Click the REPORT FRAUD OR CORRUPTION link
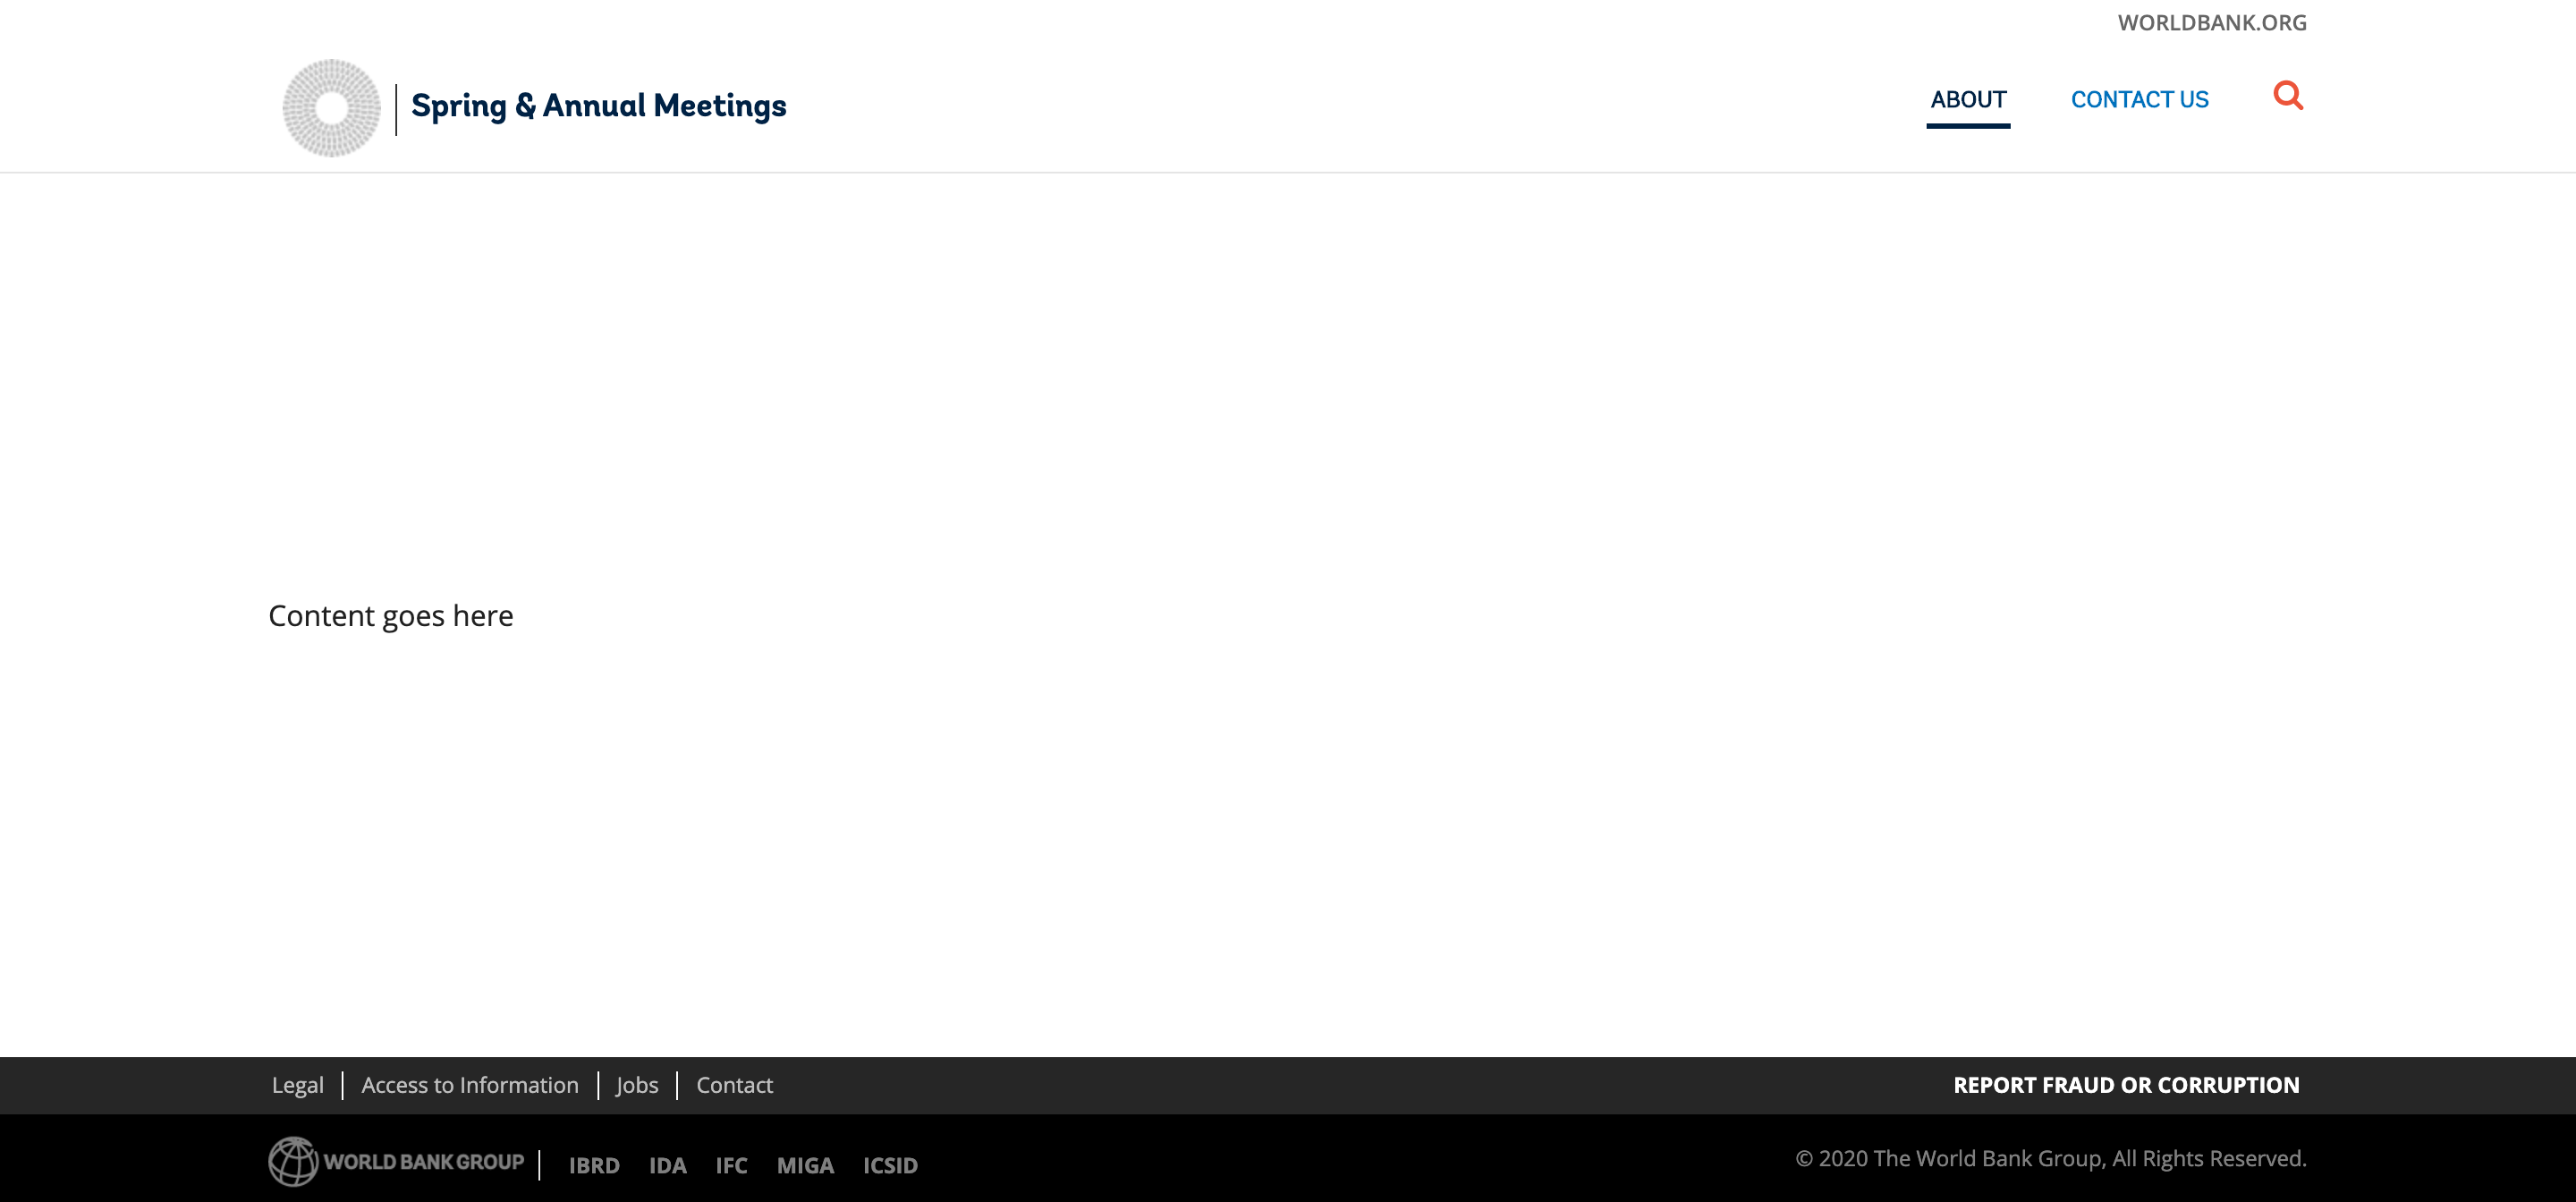The height and width of the screenshot is (1202, 2576). point(2126,1084)
